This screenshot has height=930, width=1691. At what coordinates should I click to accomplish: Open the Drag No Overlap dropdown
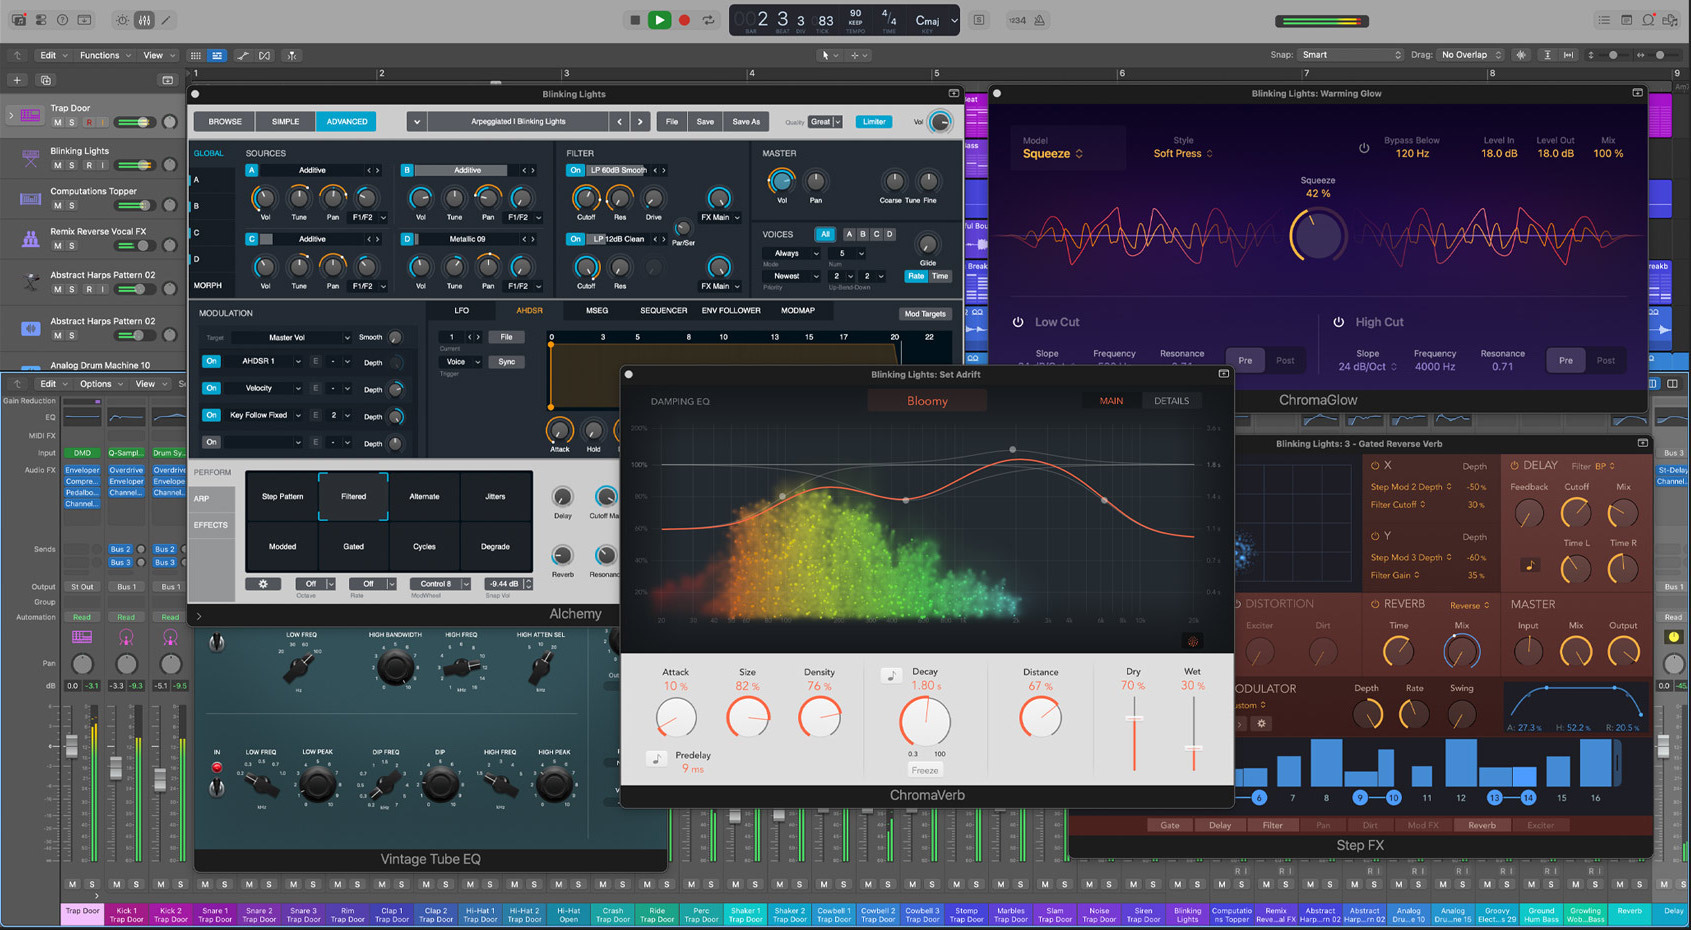click(x=1471, y=55)
